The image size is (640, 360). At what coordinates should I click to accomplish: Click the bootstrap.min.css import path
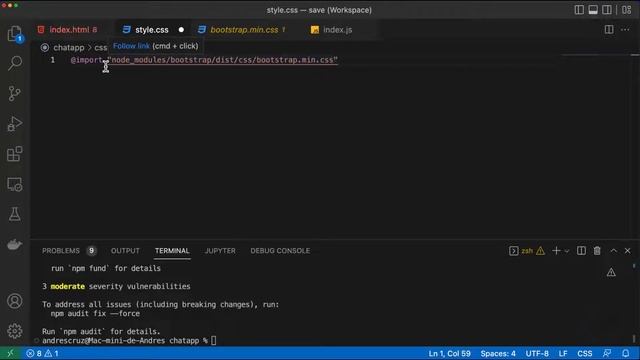point(223,60)
